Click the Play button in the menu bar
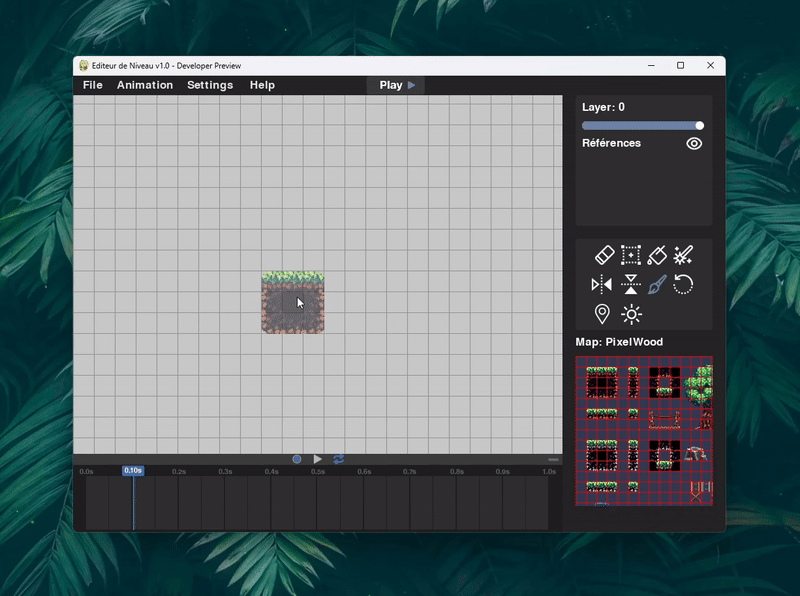The image size is (800, 596). tap(396, 85)
